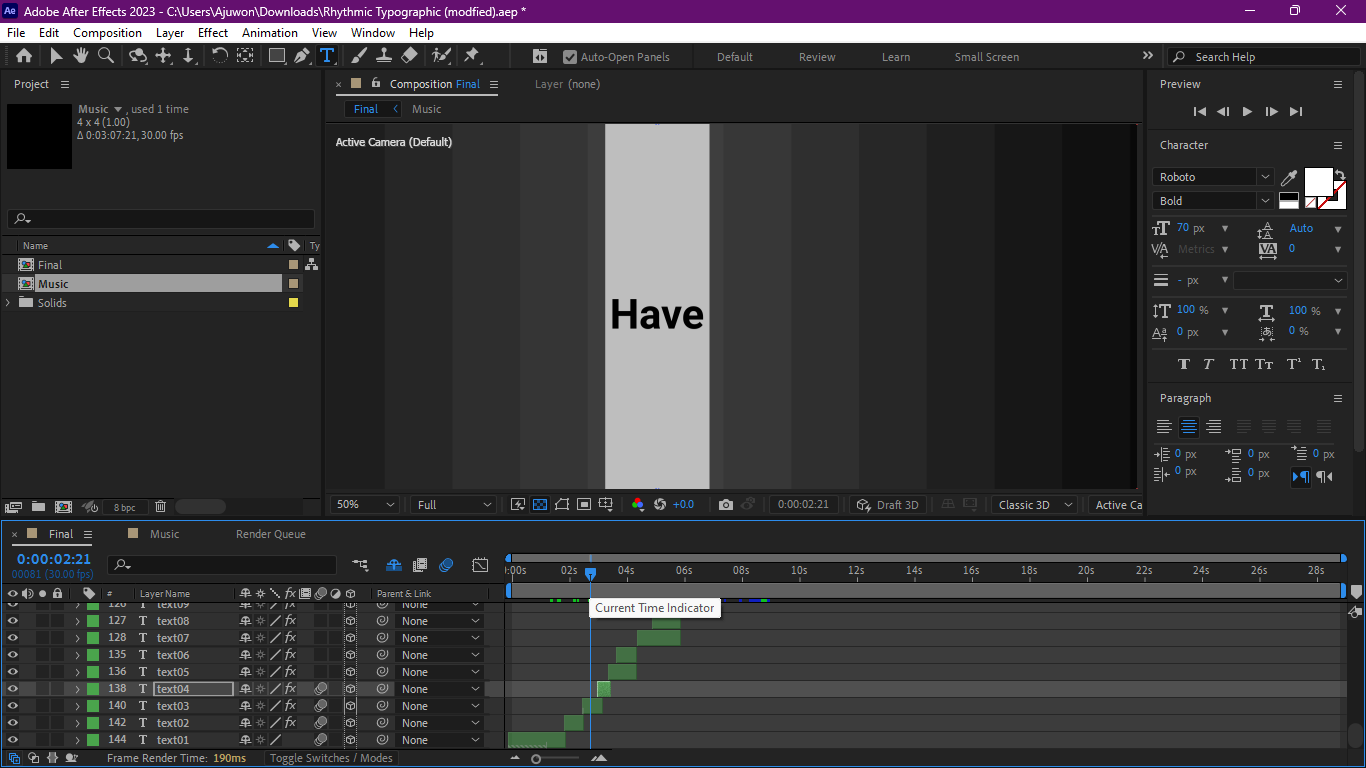The width and height of the screenshot is (1366, 768).
Task: Click the Search Help field
Action: (1263, 57)
